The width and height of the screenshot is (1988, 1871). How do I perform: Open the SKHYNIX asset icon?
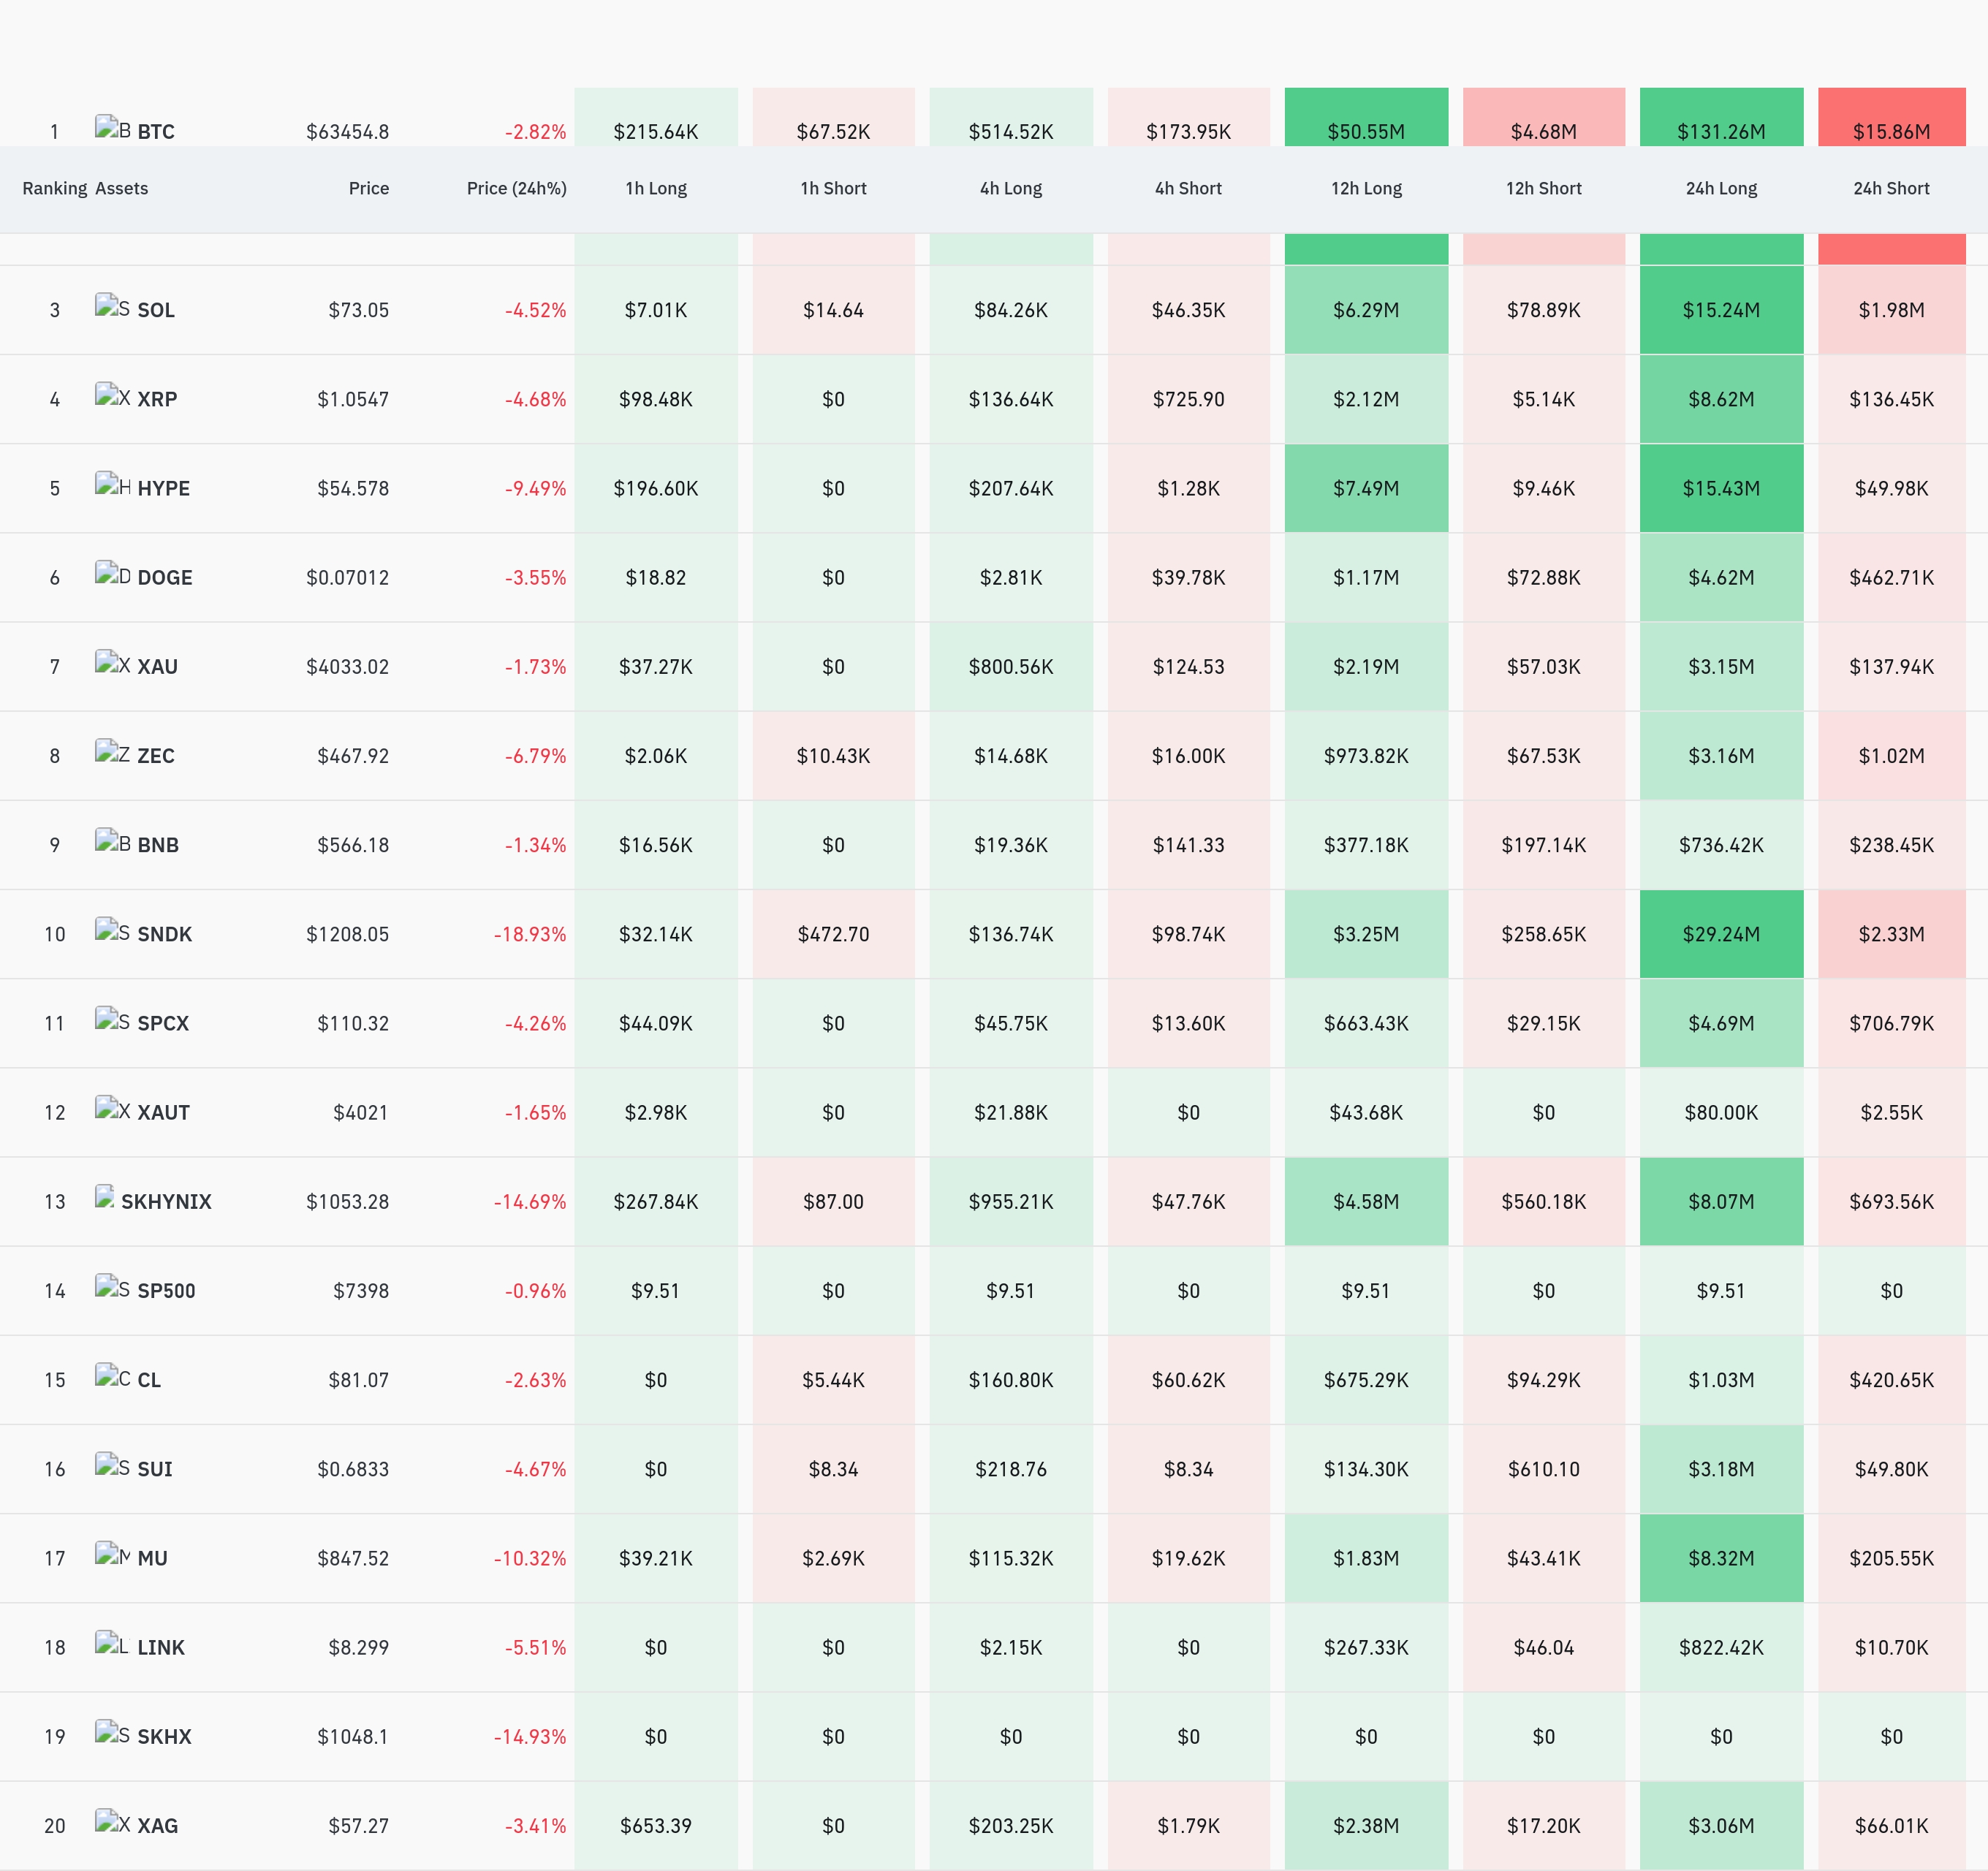[x=105, y=1197]
